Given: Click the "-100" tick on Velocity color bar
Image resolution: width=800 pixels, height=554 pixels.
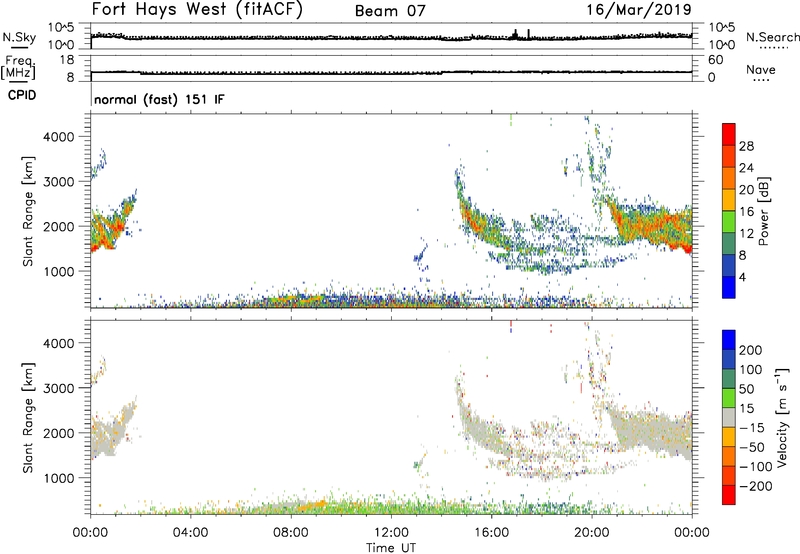Looking at the screenshot, I should pyautogui.click(x=756, y=467).
